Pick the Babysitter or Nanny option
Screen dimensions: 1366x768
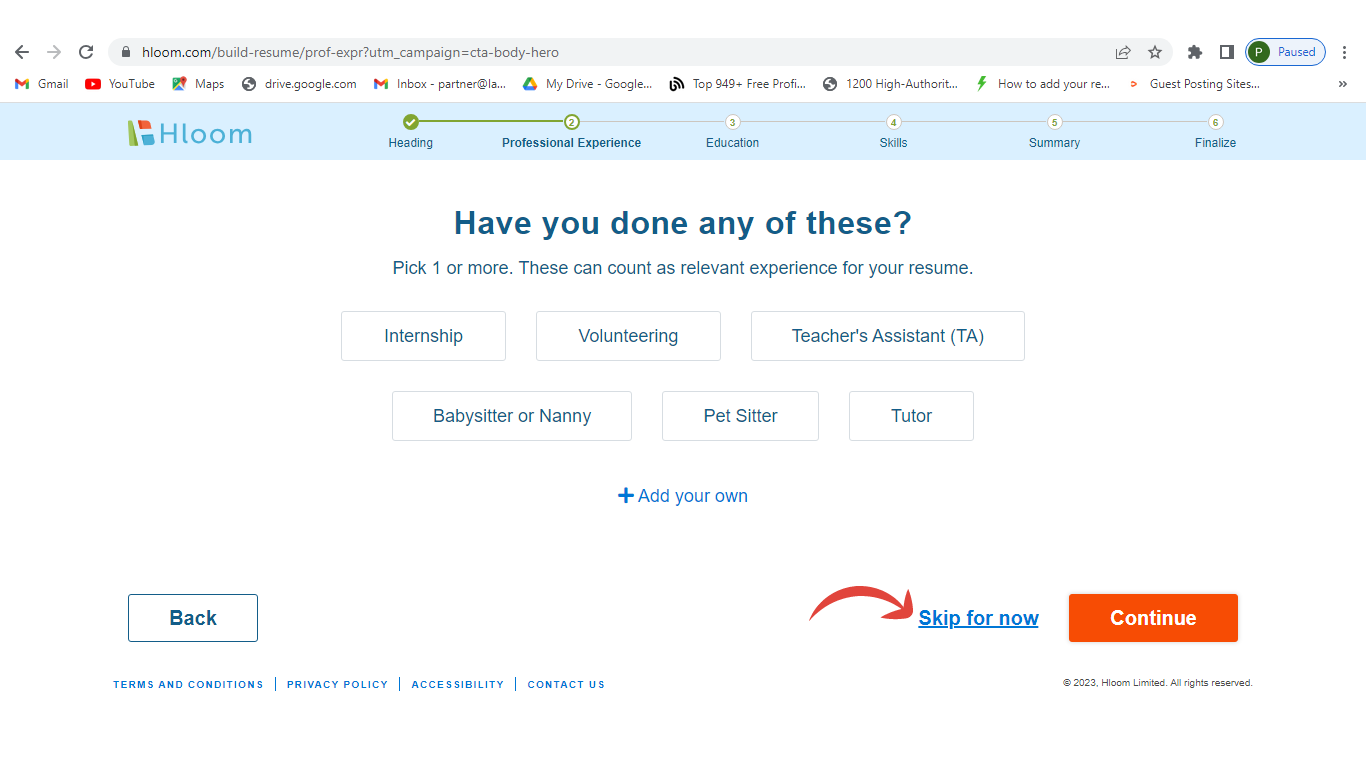point(512,416)
